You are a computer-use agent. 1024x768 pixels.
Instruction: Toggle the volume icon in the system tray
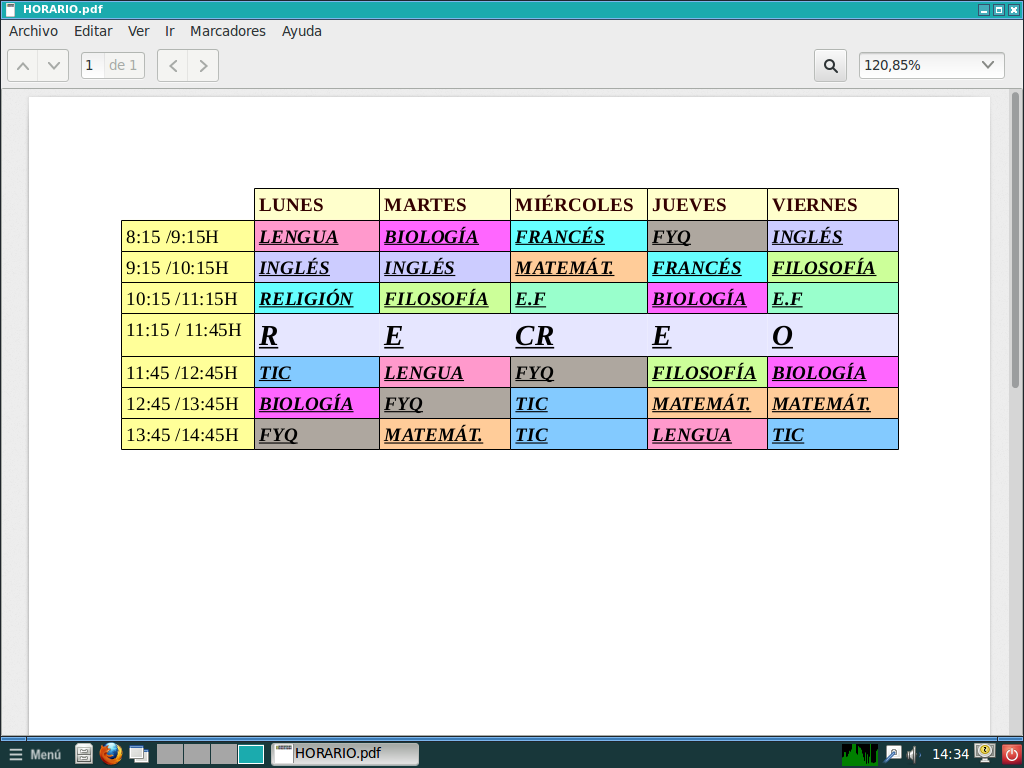pyautogui.click(x=910, y=754)
